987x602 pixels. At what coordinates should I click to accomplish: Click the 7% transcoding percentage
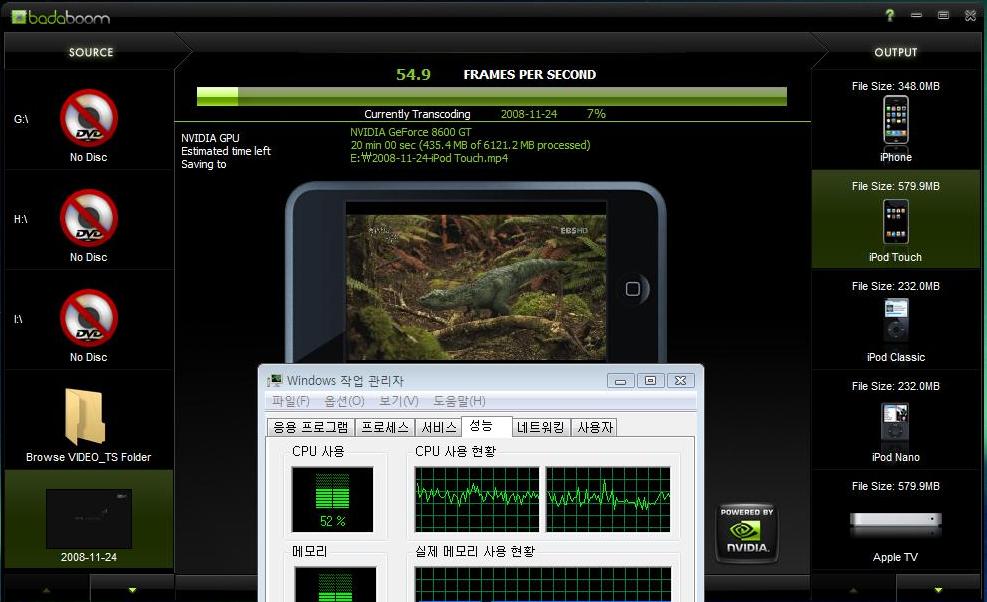596,114
